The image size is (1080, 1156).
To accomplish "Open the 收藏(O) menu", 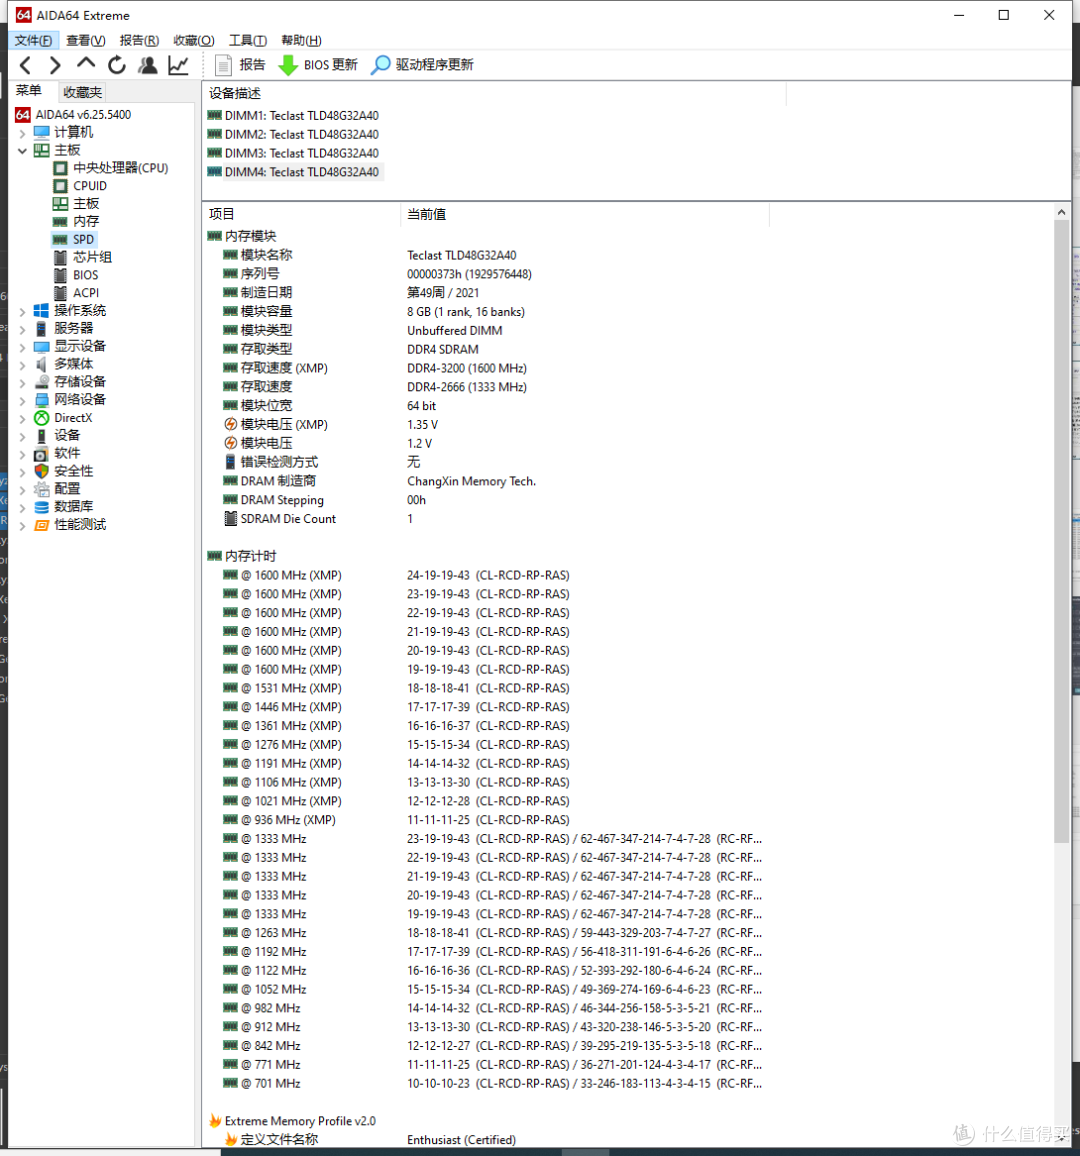I will 194,40.
